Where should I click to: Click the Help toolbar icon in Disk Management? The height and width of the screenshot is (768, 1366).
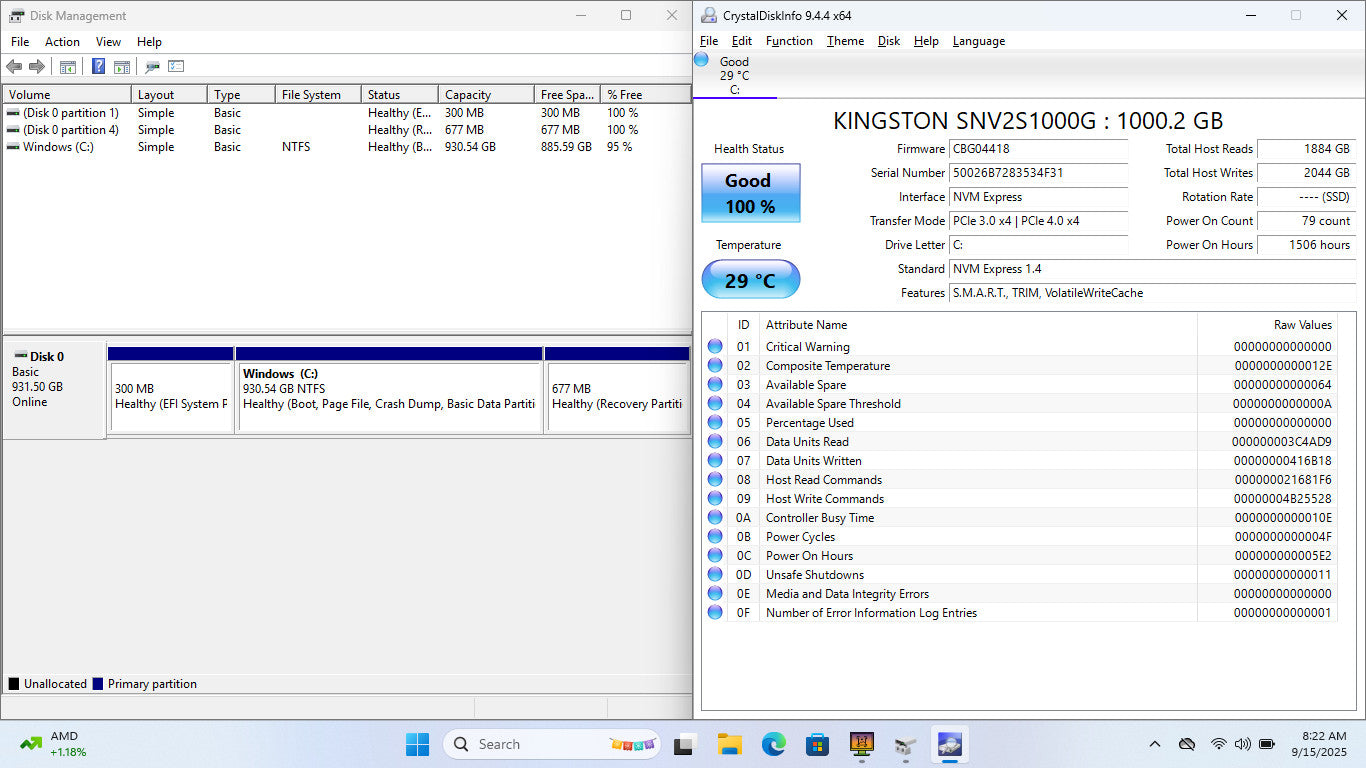coord(98,67)
